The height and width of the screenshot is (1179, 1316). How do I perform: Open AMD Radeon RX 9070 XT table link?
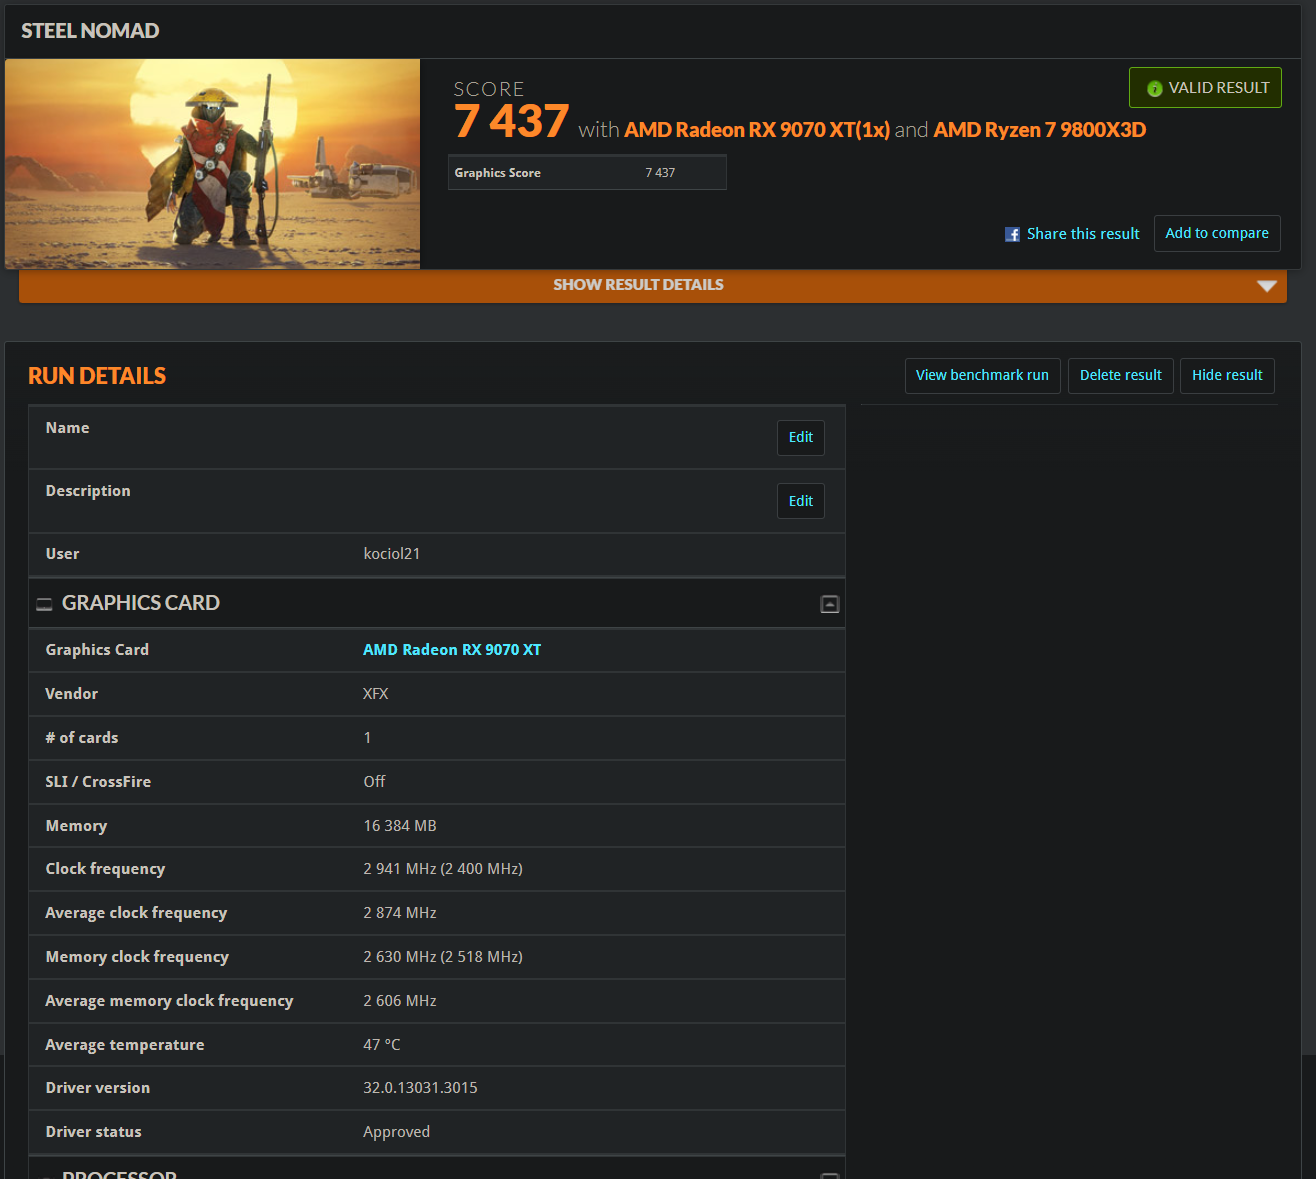coord(451,650)
